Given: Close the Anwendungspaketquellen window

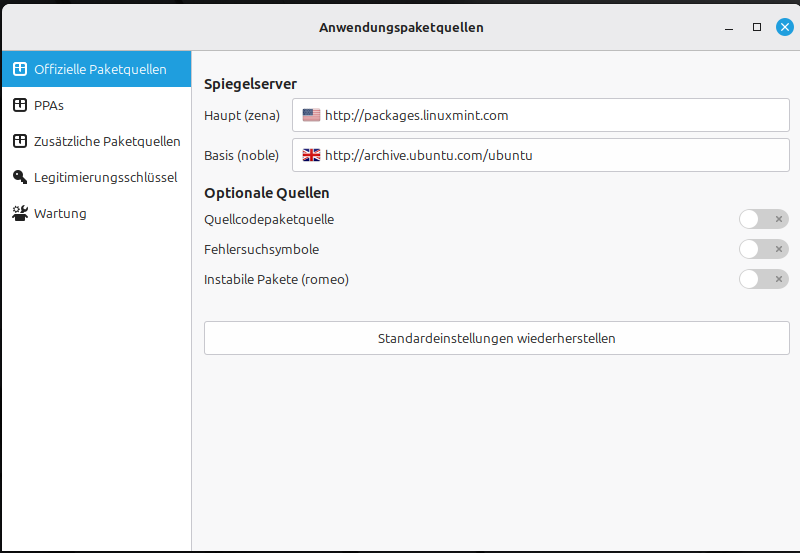Looking at the screenshot, I should (785, 27).
